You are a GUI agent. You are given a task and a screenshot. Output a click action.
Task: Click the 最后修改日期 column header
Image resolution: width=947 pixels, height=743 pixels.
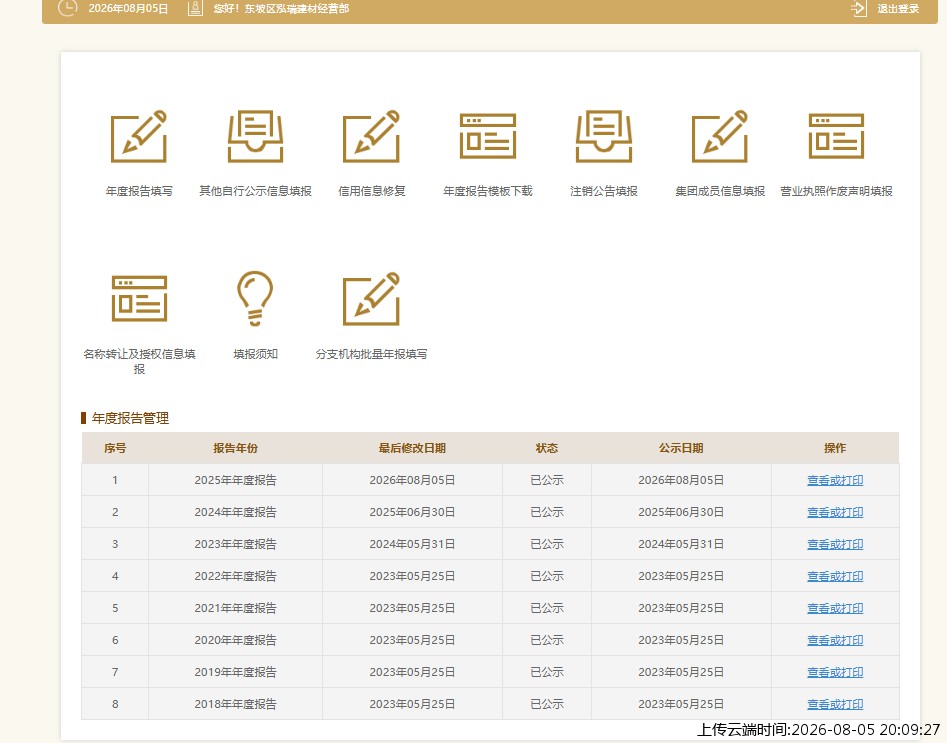point(412,448)
